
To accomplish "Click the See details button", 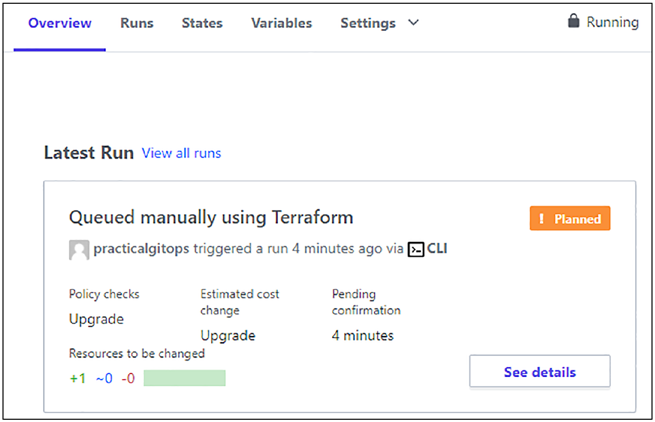I will point(540,371).
